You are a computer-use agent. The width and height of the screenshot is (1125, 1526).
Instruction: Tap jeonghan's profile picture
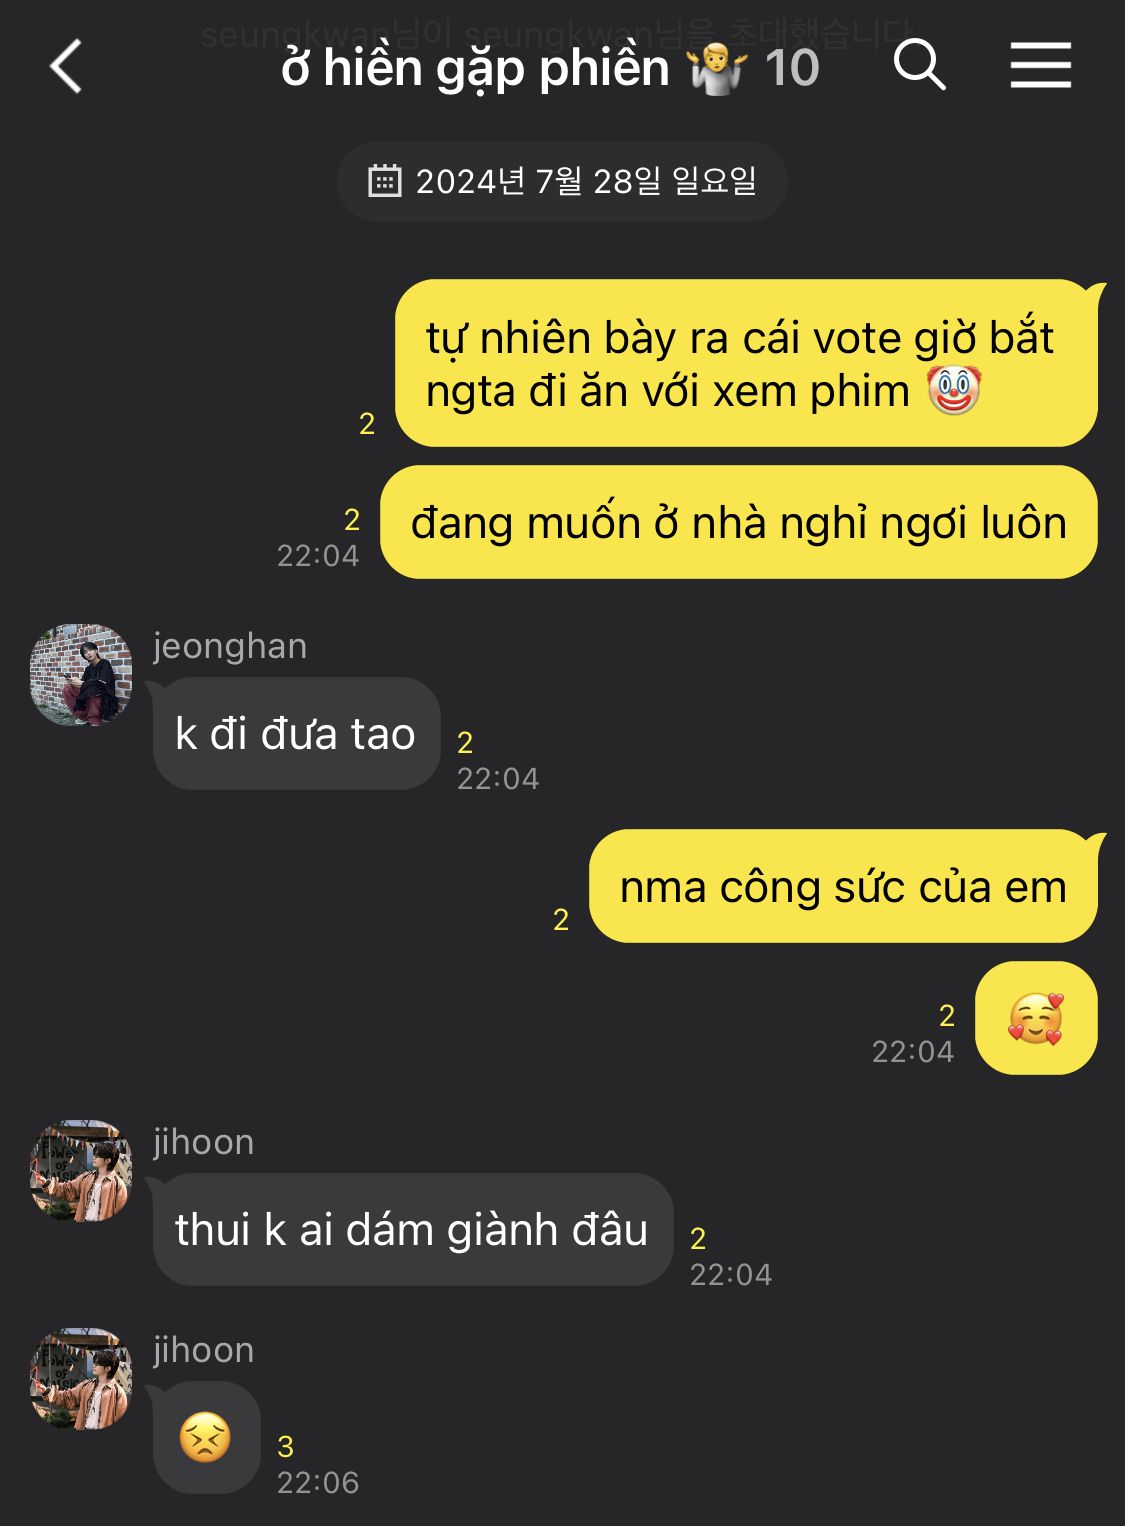(81, 675)
